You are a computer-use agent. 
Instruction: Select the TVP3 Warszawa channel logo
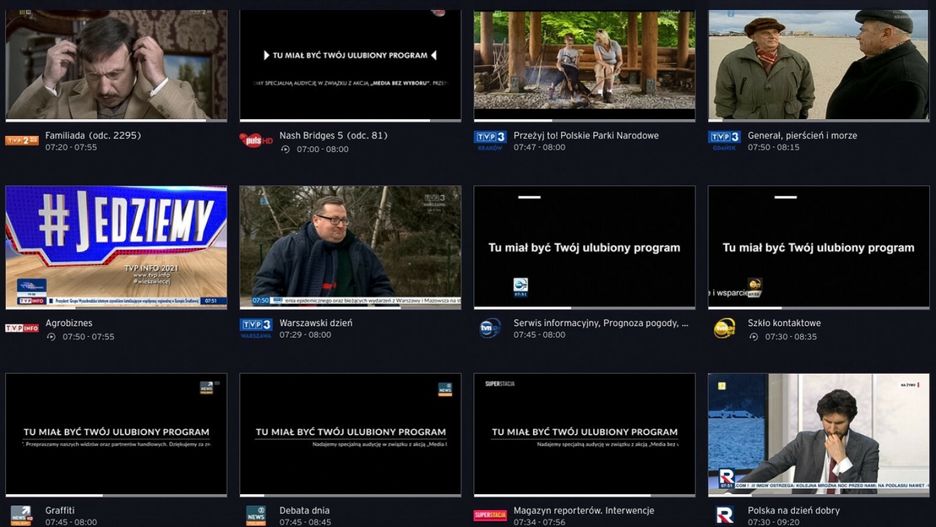[256, 328]
